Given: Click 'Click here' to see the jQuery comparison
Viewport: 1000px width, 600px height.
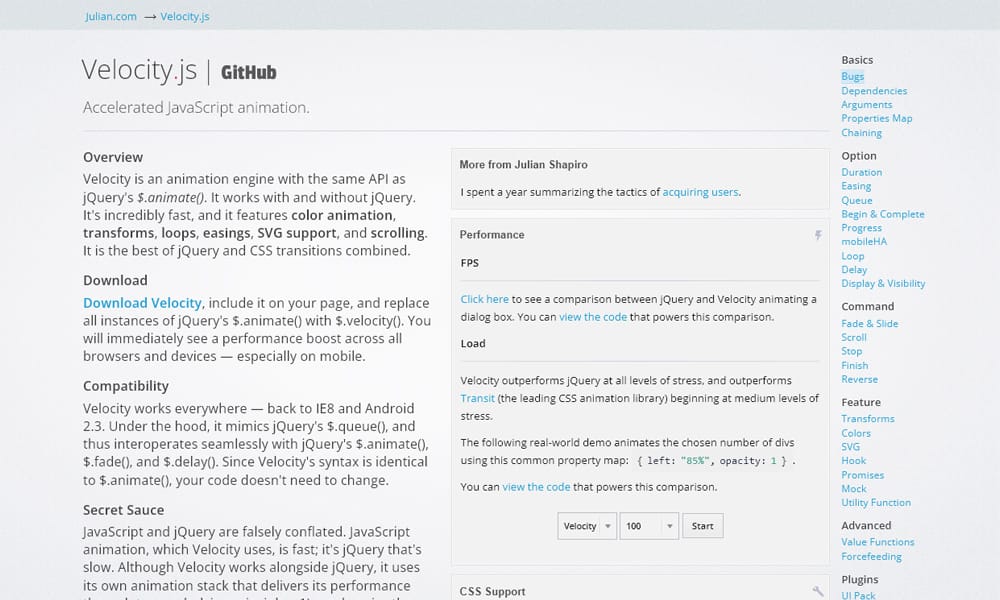Looking at the screenshot, I should tap(482, 298).
